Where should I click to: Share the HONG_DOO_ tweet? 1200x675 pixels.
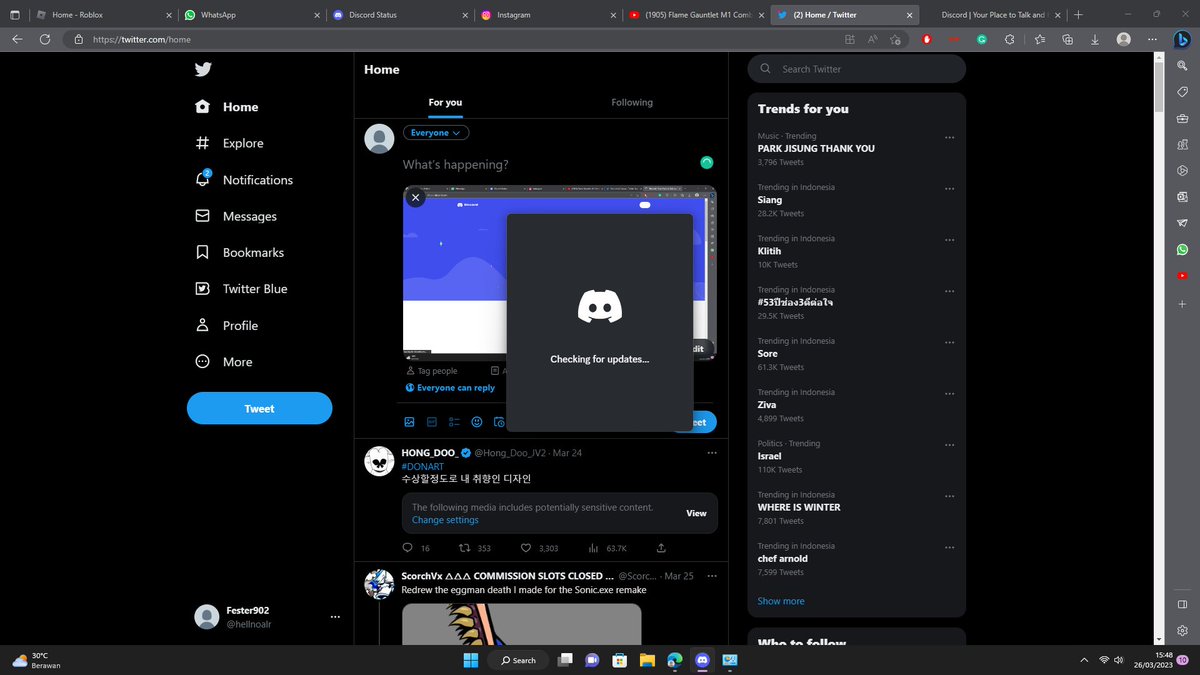pyautogui.click(x=661, y=548)
